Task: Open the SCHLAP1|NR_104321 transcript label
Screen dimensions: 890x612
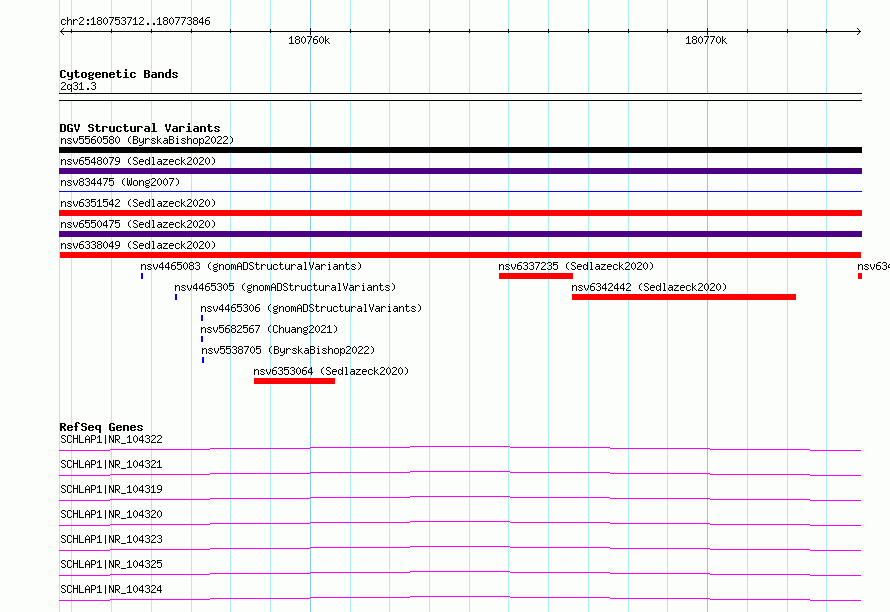Action: pyautogui.click(x=111, y=464)
